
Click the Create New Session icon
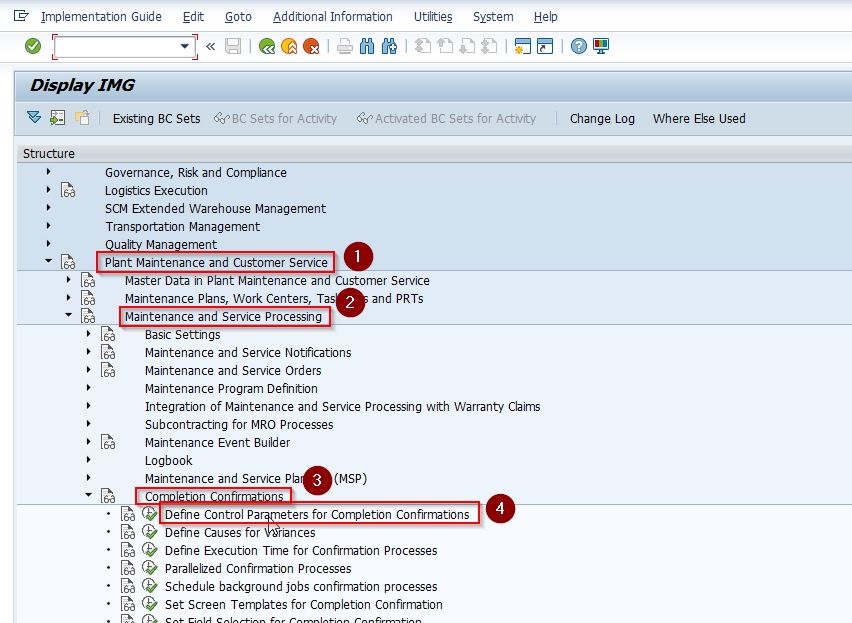[522, 46]
